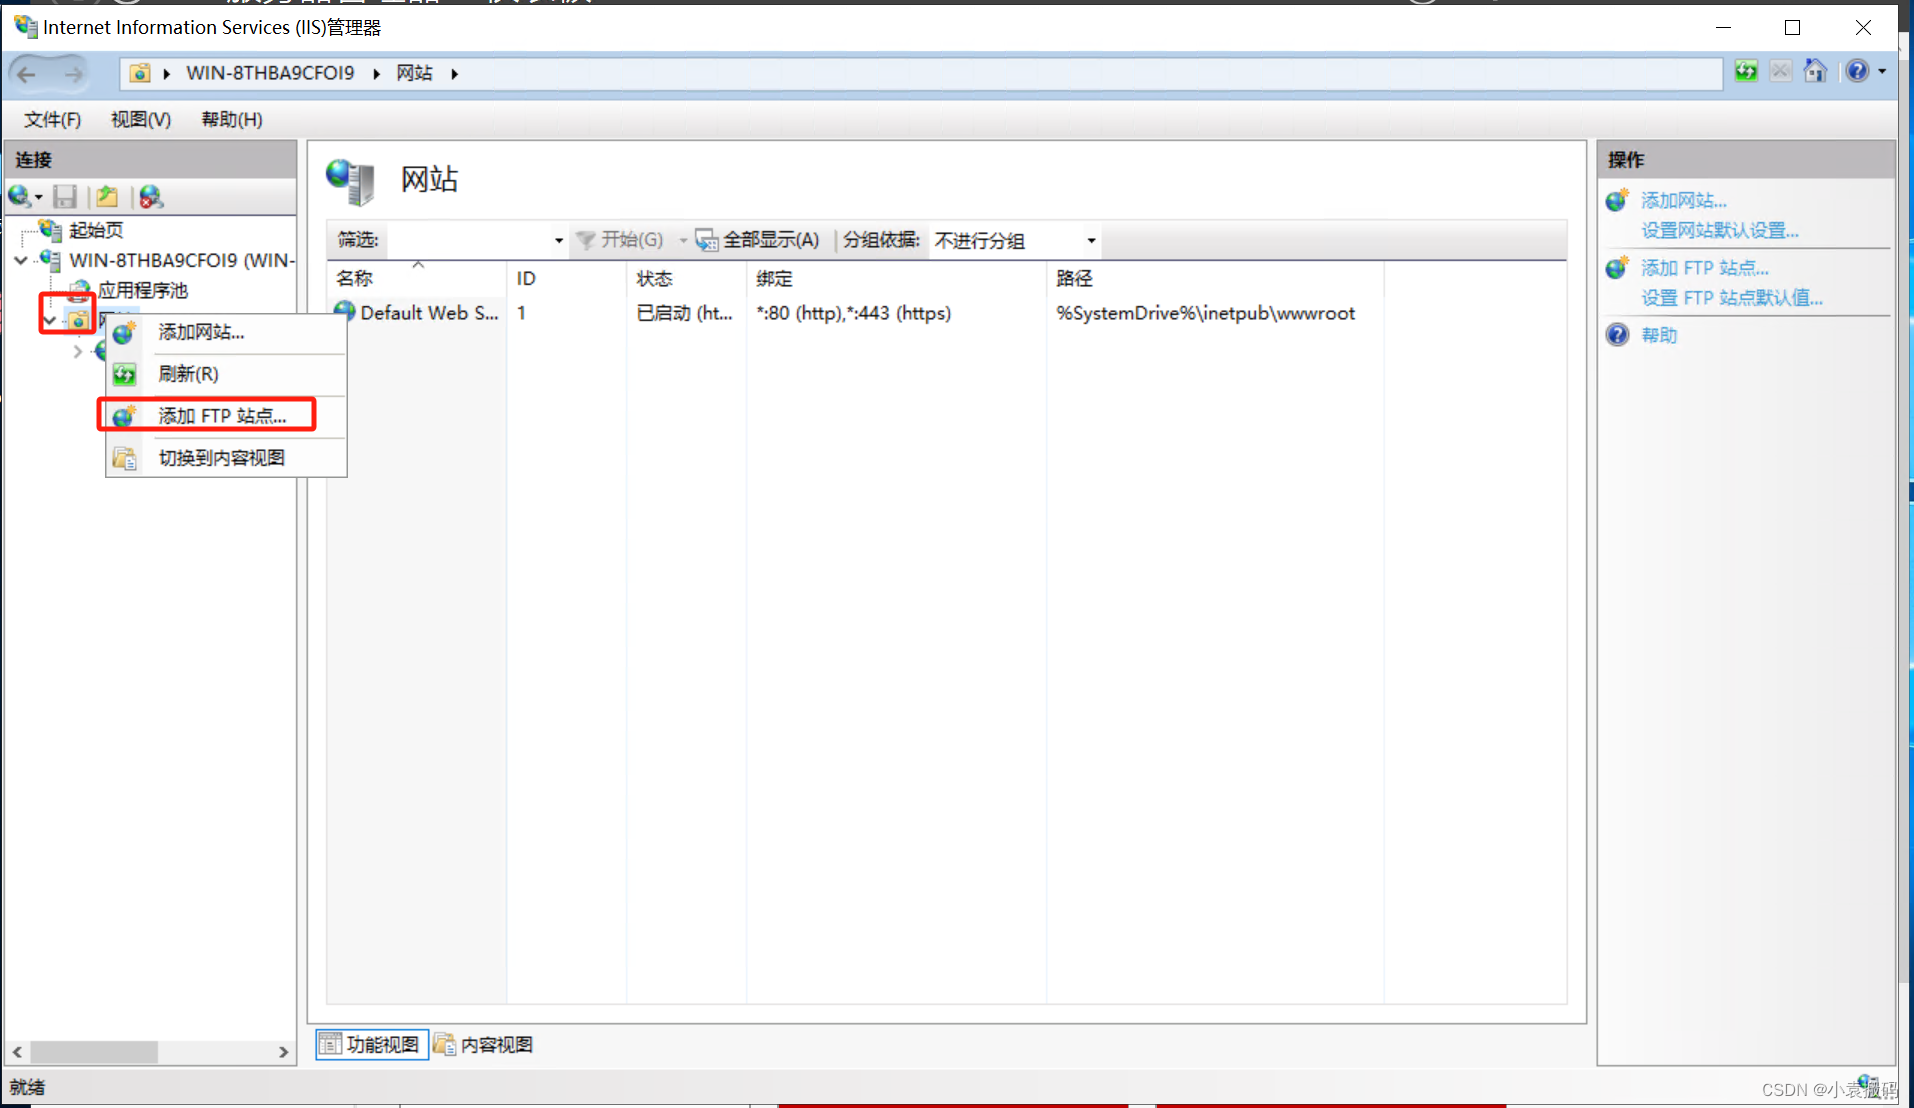Click the create connection globe icon in Connections toolbar
This screenshot has width=1914, height=1108.
point(19,196)
